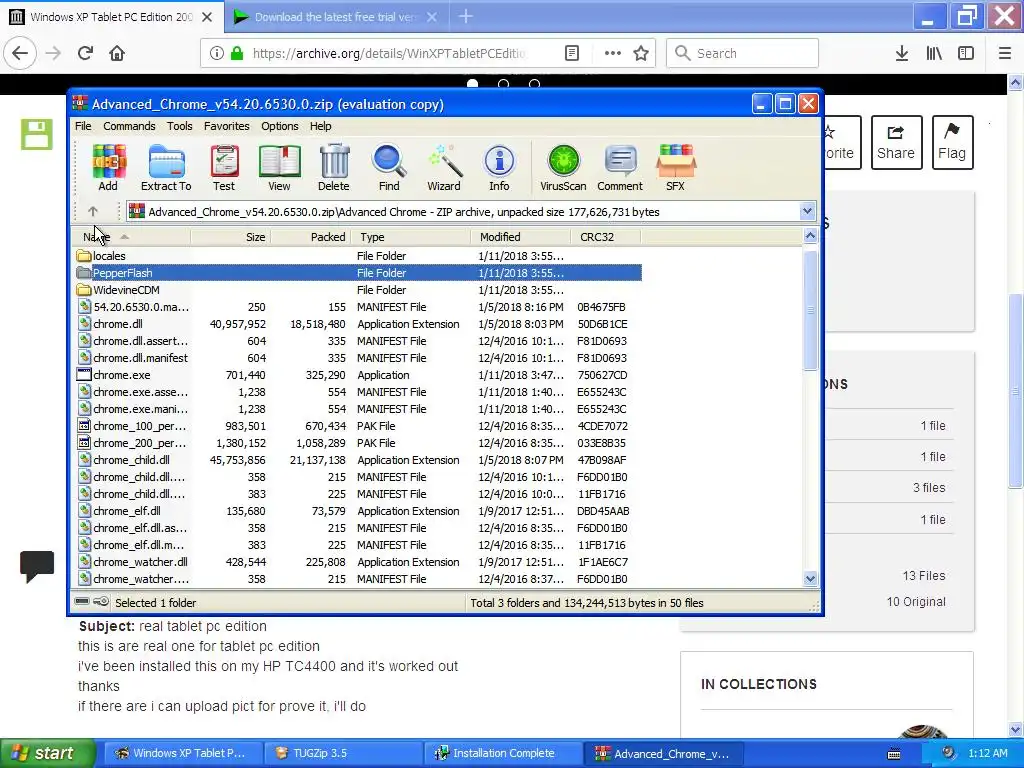
Task: Open the Firefox library icon
Action: [934, 53]
